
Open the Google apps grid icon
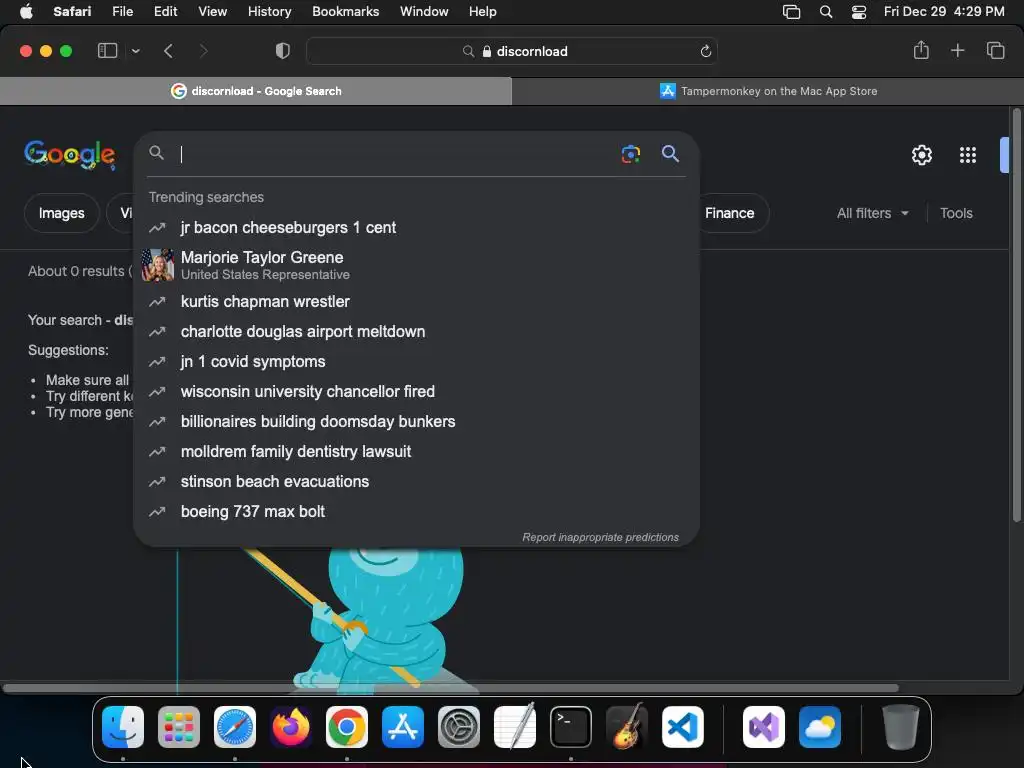coord(968,155)
